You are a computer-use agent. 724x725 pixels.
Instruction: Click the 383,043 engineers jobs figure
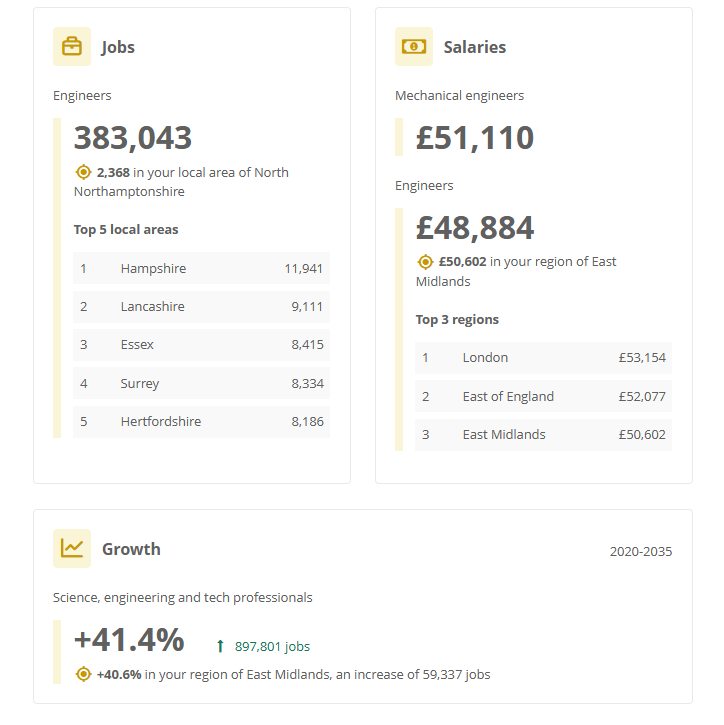pos(133,138)
